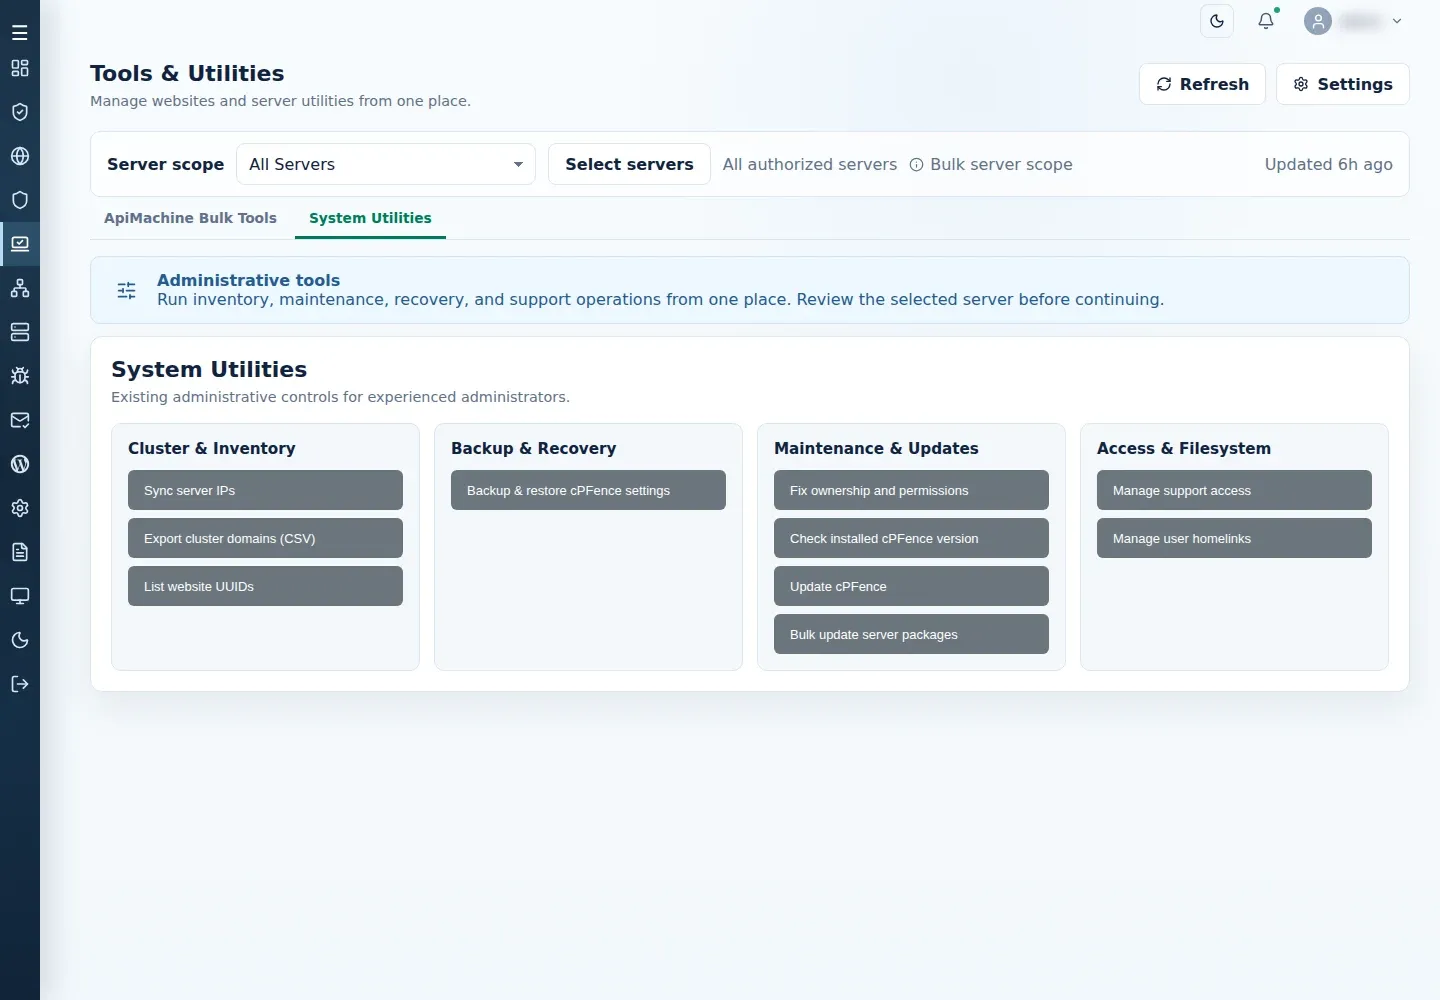Click Check installed cPFence version
The width and height of the screenshot is (1440, 1000).
tap(911, 538)
